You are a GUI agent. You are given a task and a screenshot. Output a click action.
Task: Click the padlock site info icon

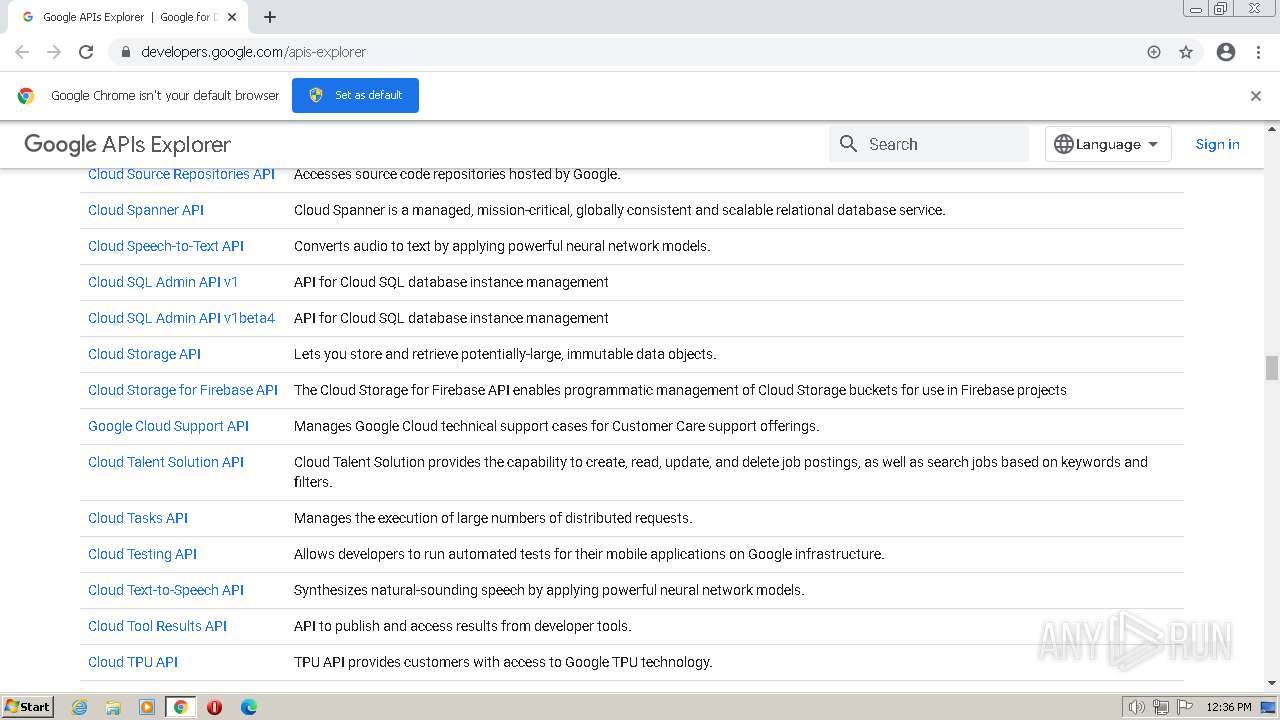pos(125,52)
